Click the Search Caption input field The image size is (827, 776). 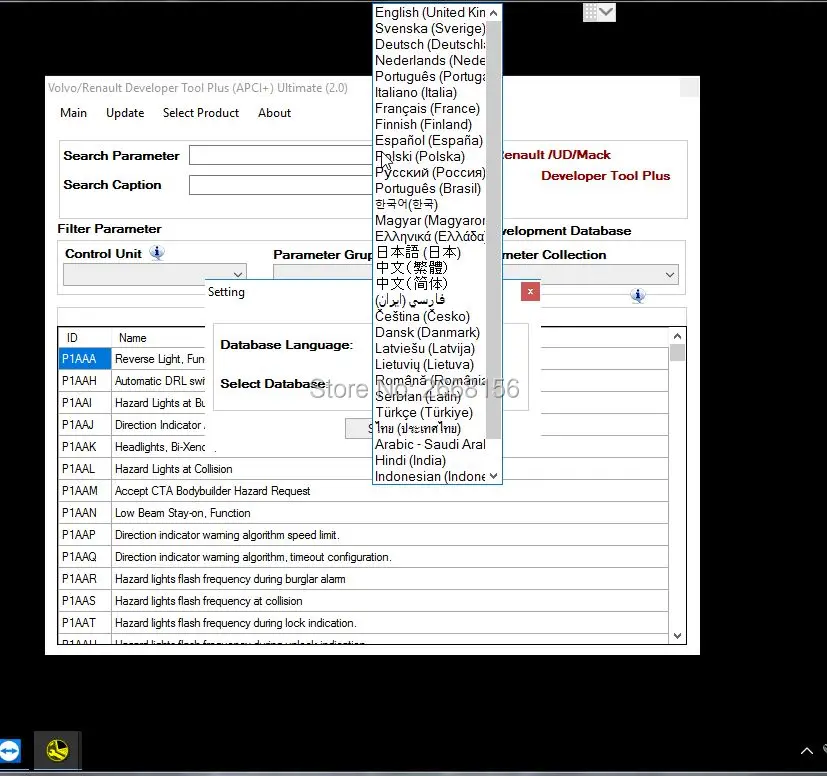[x=281, y=185]
